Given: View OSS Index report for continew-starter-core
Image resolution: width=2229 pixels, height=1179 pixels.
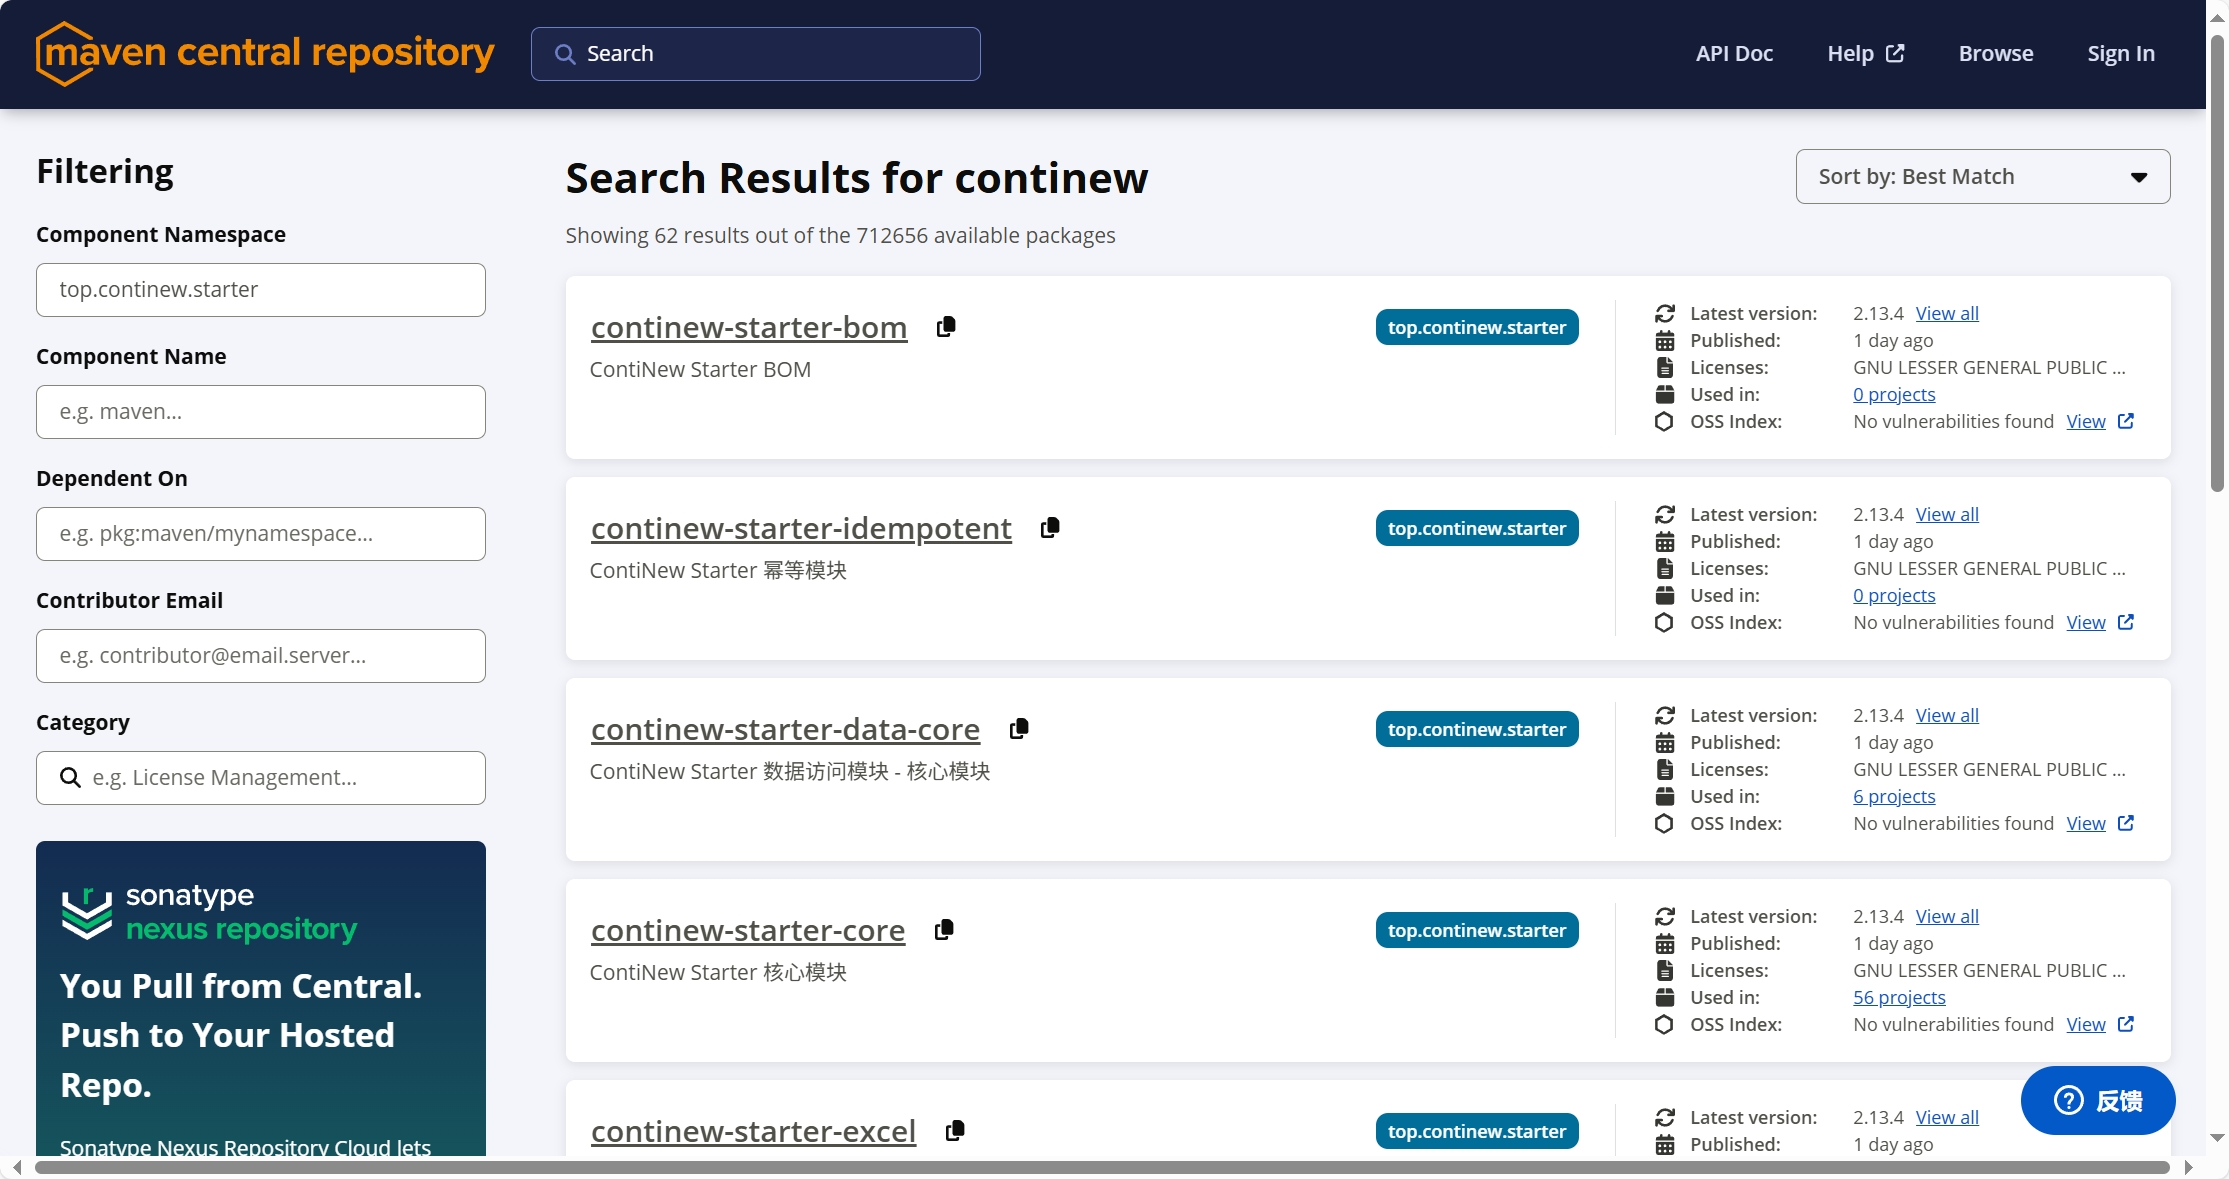Looking at the screenshot, I should pos(2086,1024).
